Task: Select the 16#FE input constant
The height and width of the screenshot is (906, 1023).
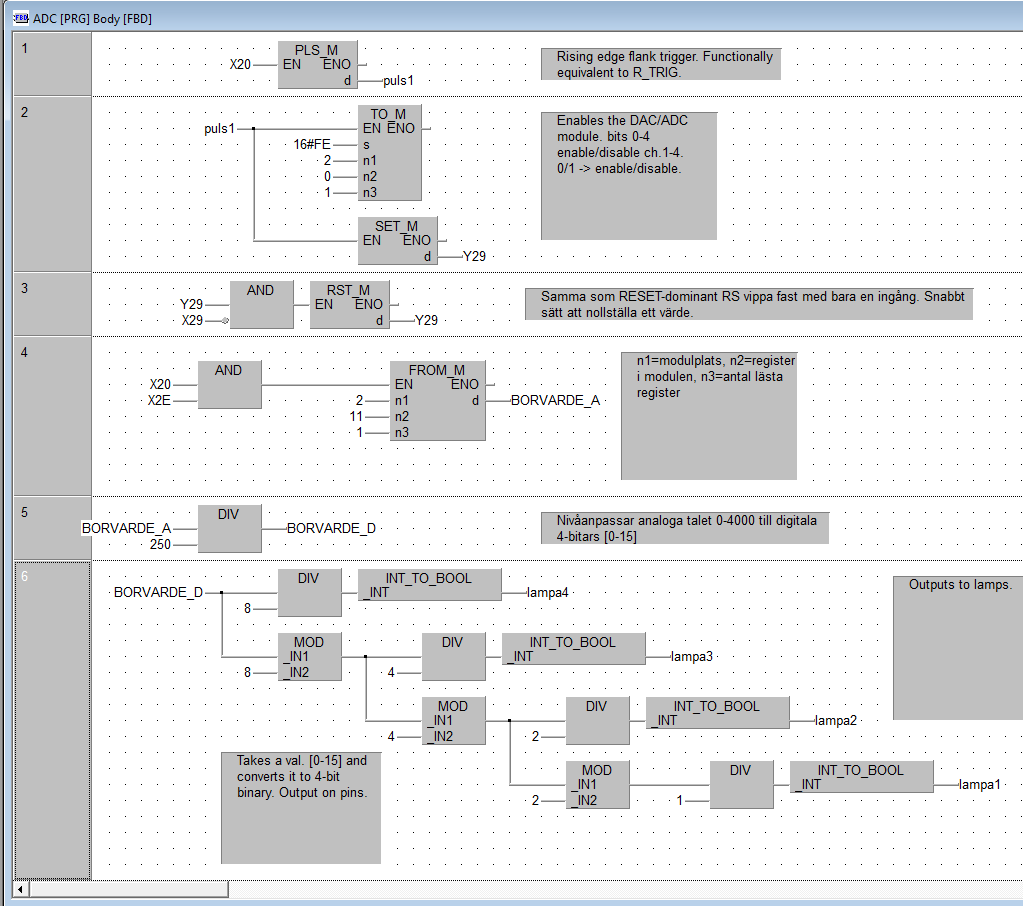Action: coord(312,145)
